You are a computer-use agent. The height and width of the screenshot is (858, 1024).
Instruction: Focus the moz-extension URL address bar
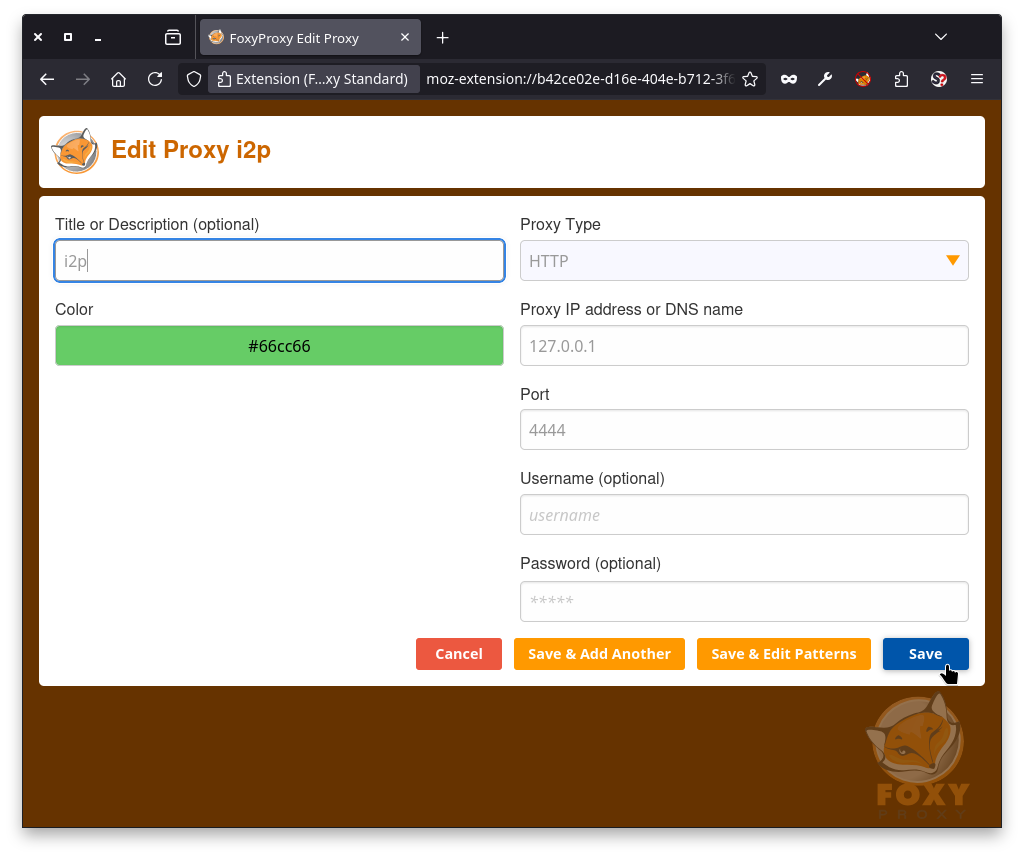[580, 79]
